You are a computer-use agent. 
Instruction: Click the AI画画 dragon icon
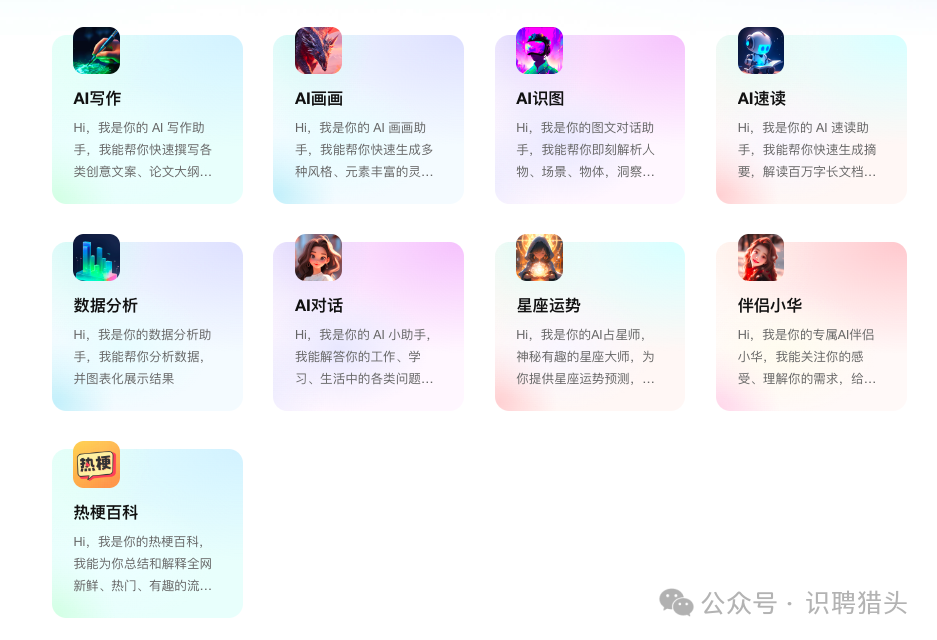[318, 50]
